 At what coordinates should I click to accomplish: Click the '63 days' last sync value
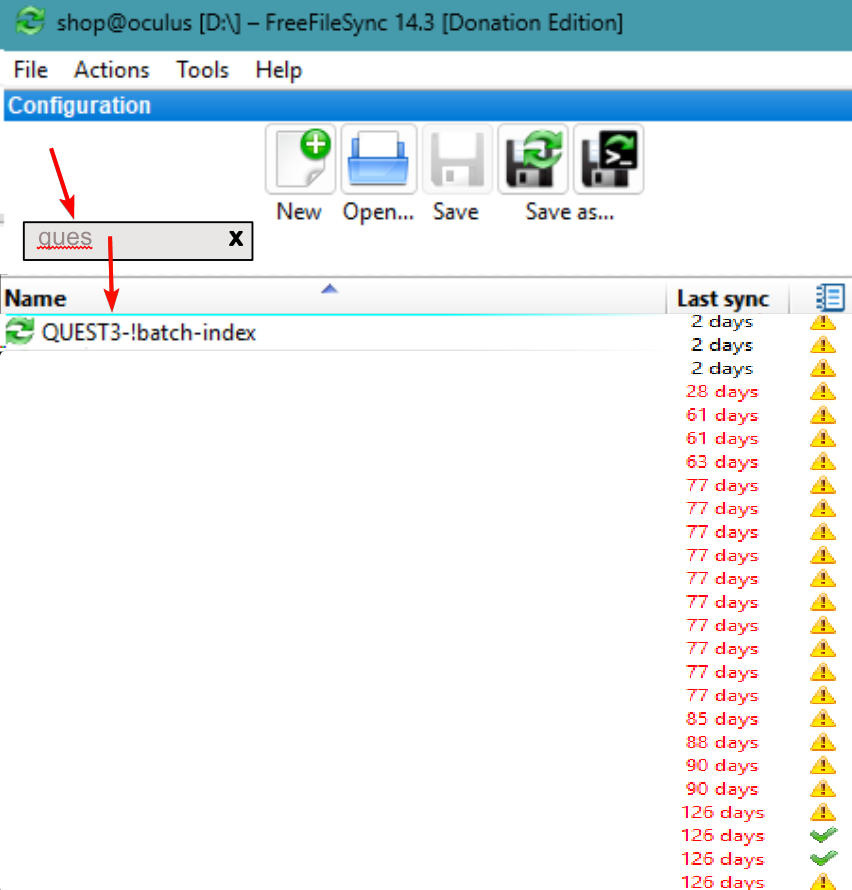coord(721,462)
